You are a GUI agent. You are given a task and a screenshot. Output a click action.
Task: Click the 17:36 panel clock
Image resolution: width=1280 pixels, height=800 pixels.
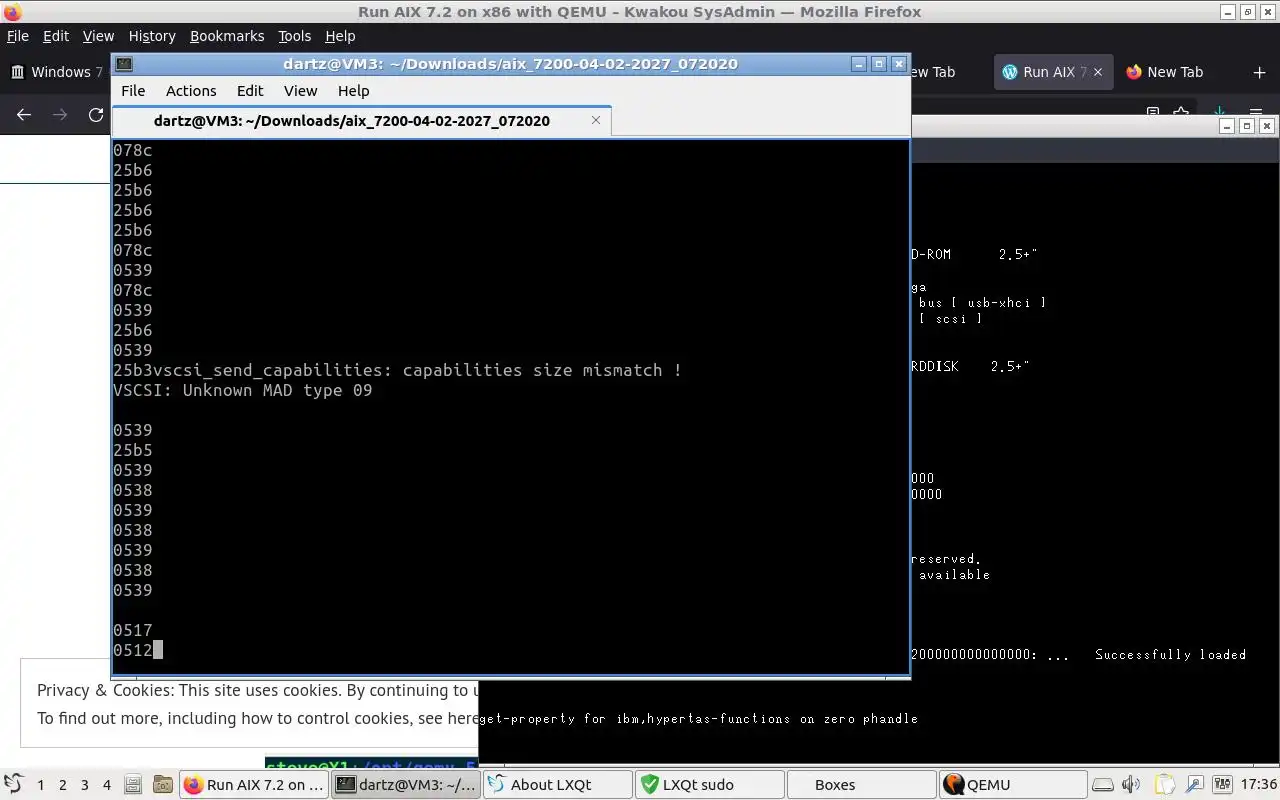coord(1258,785)
